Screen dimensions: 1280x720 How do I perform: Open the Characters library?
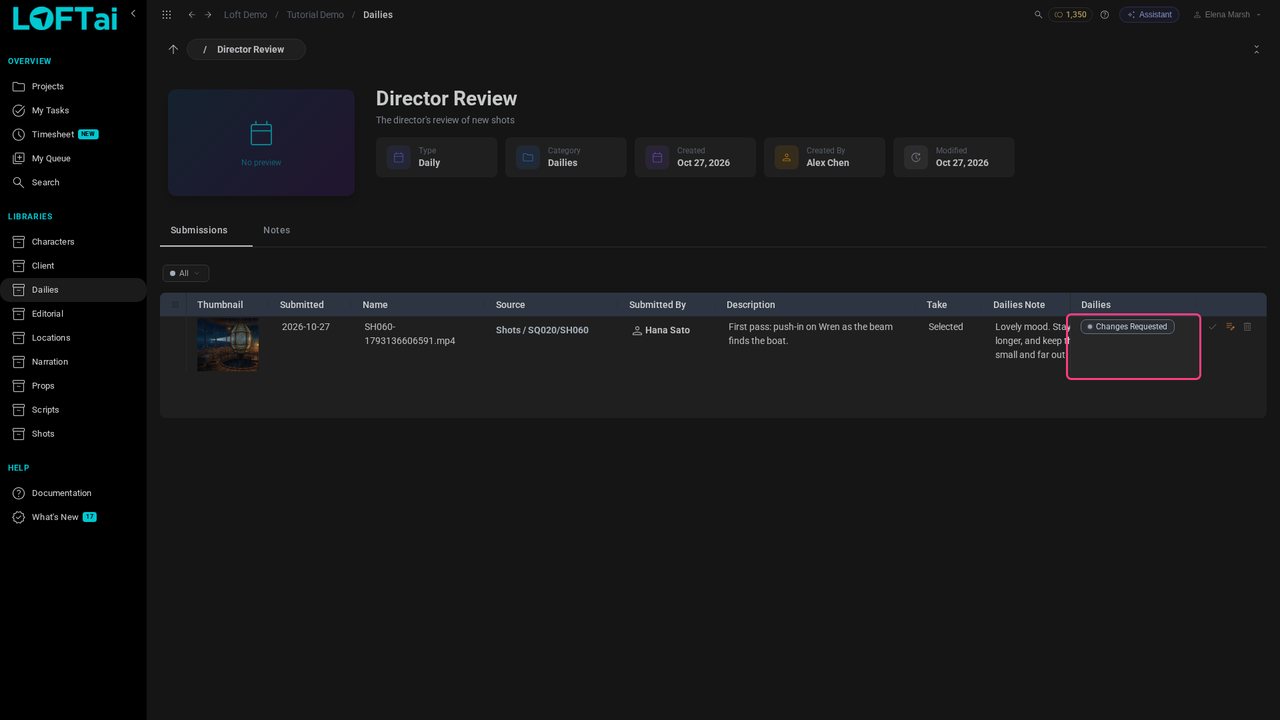coord(73,242)
